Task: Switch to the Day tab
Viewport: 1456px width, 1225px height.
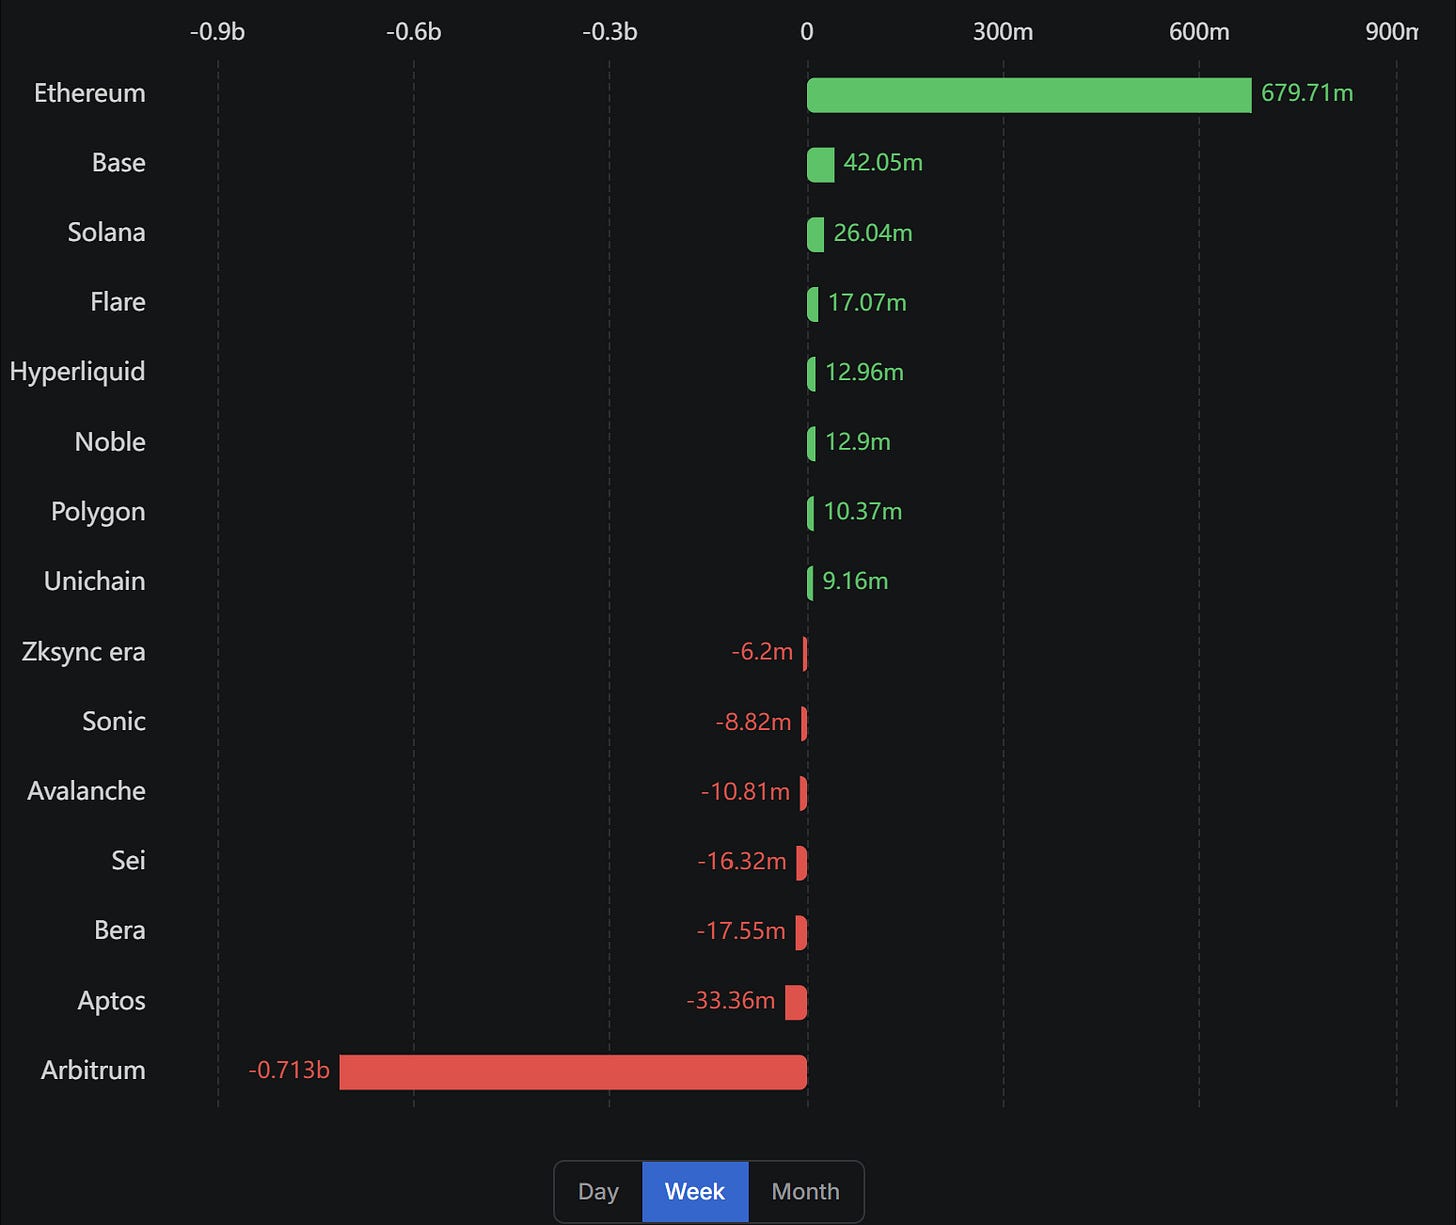Action: click(598, 1191)
